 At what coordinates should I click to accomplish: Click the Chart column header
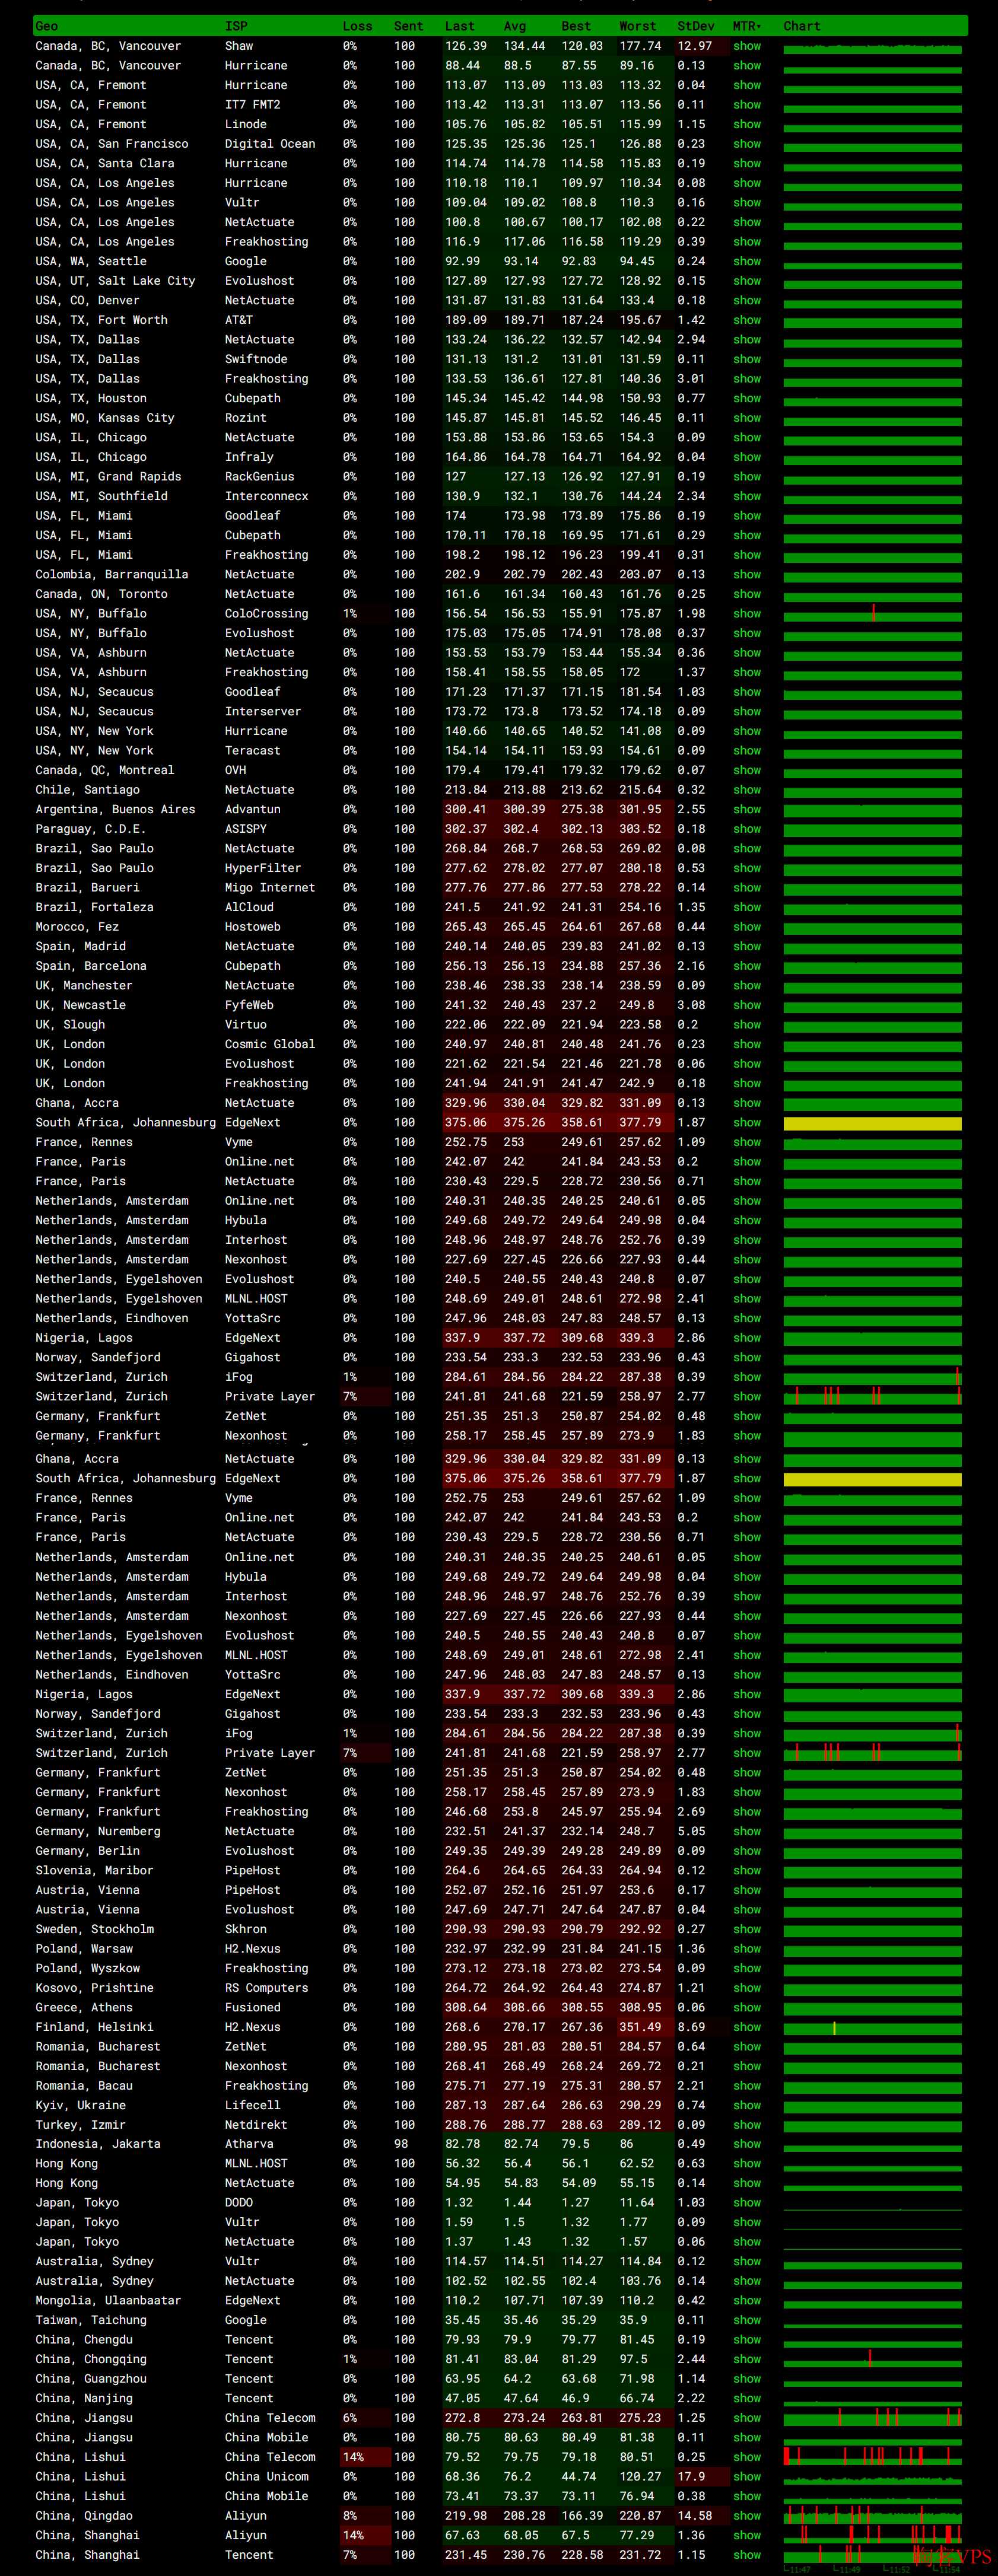802,26
